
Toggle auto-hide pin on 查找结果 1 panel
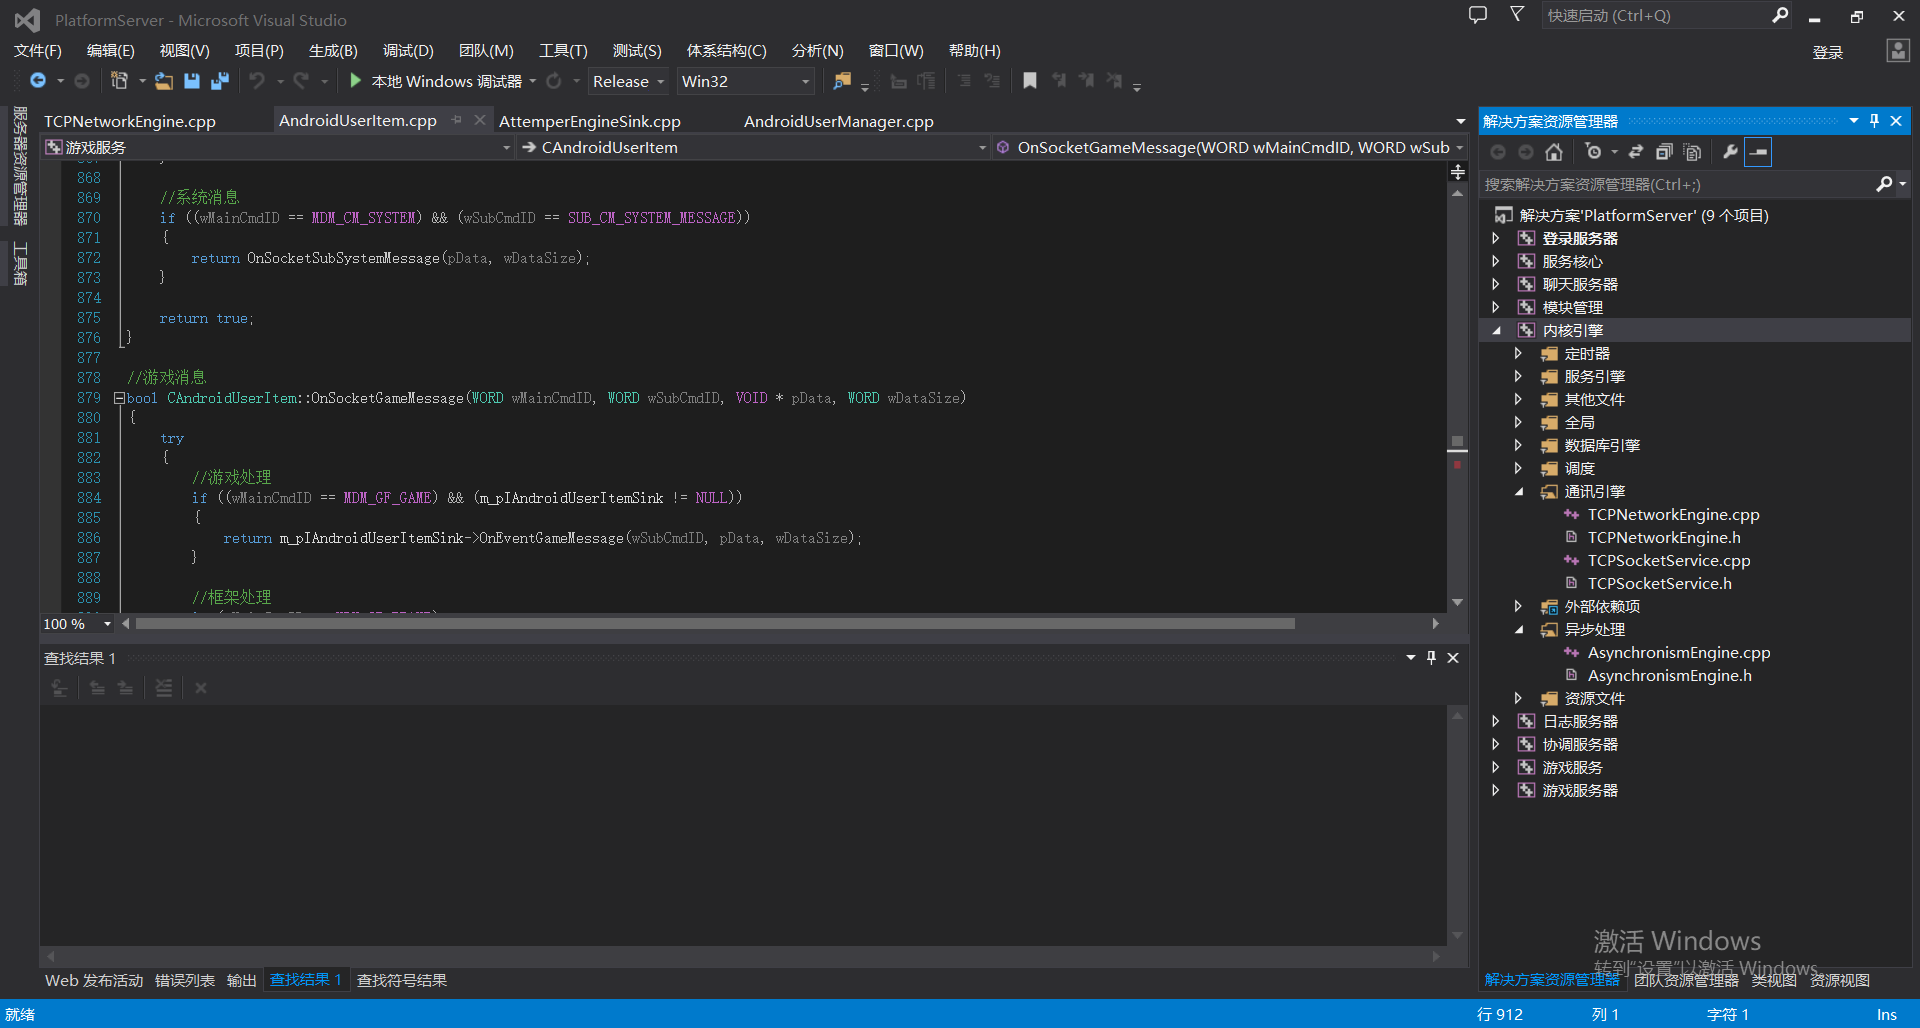point(1431,657)
